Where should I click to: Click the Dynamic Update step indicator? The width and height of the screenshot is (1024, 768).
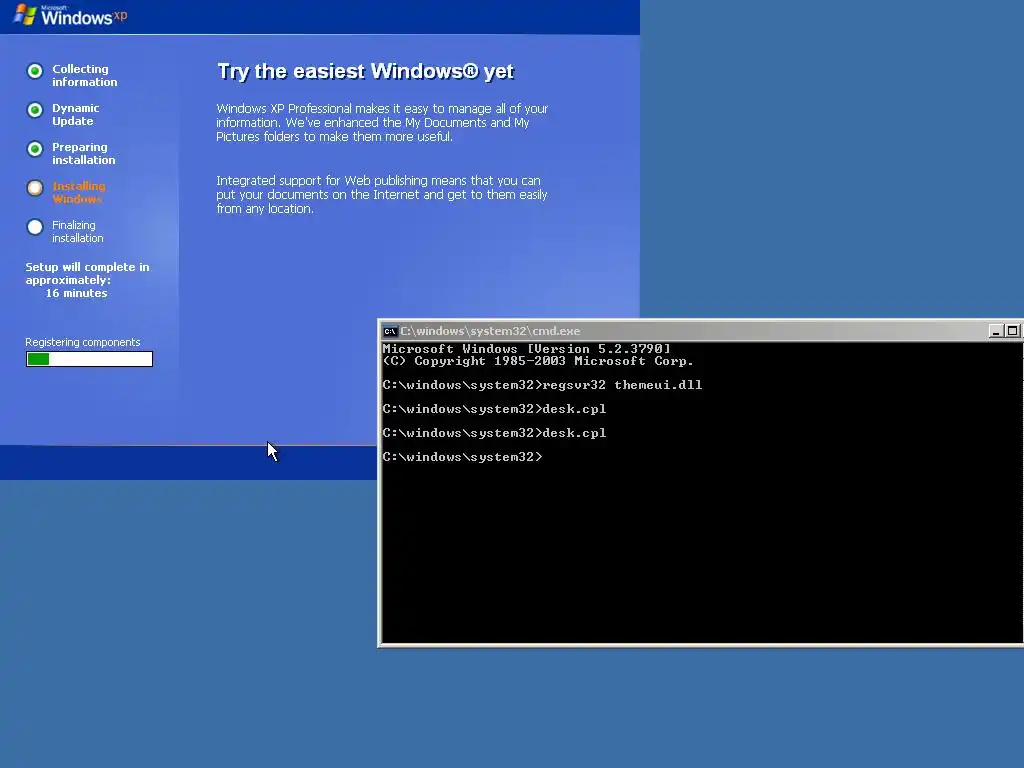point(35,110)
